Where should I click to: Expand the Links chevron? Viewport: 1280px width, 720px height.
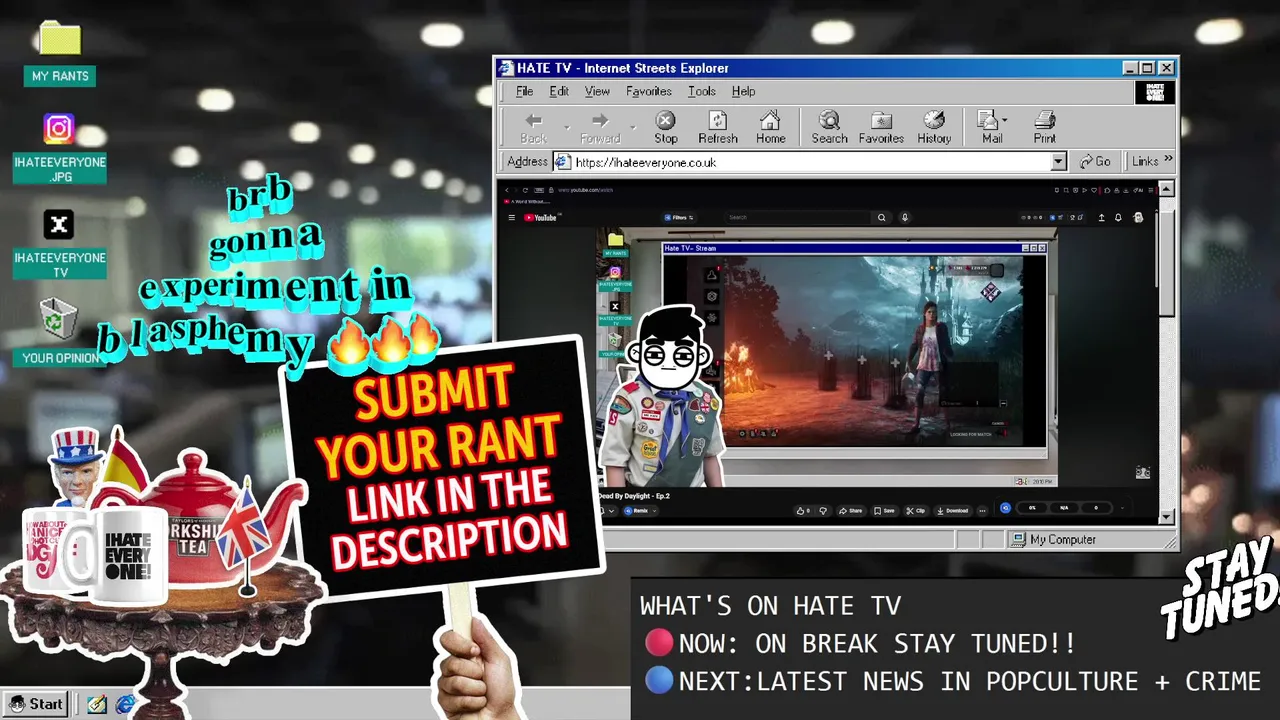point(1167,160)
